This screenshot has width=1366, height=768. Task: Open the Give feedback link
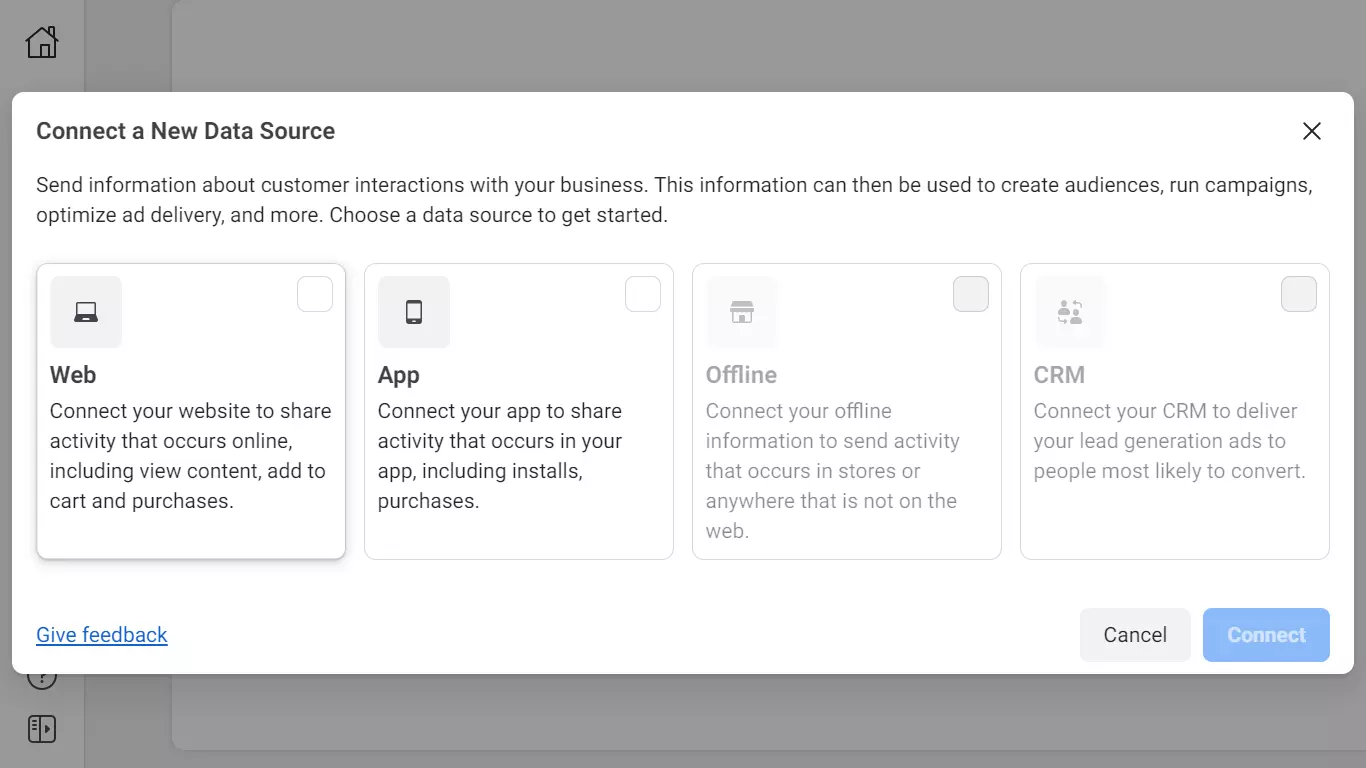point(102,635)
